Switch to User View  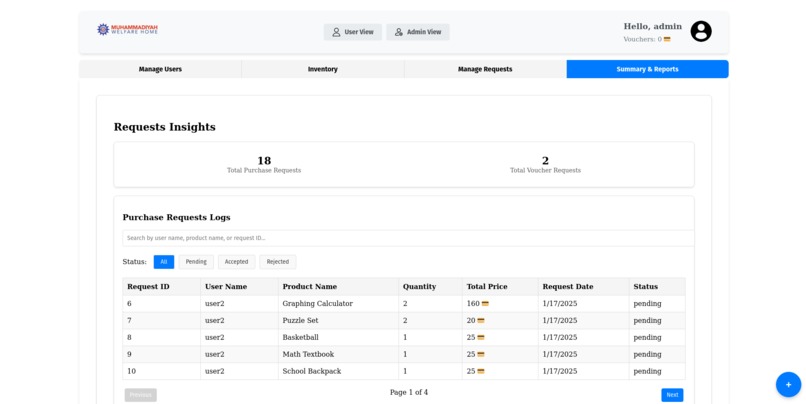click(353, 32)
